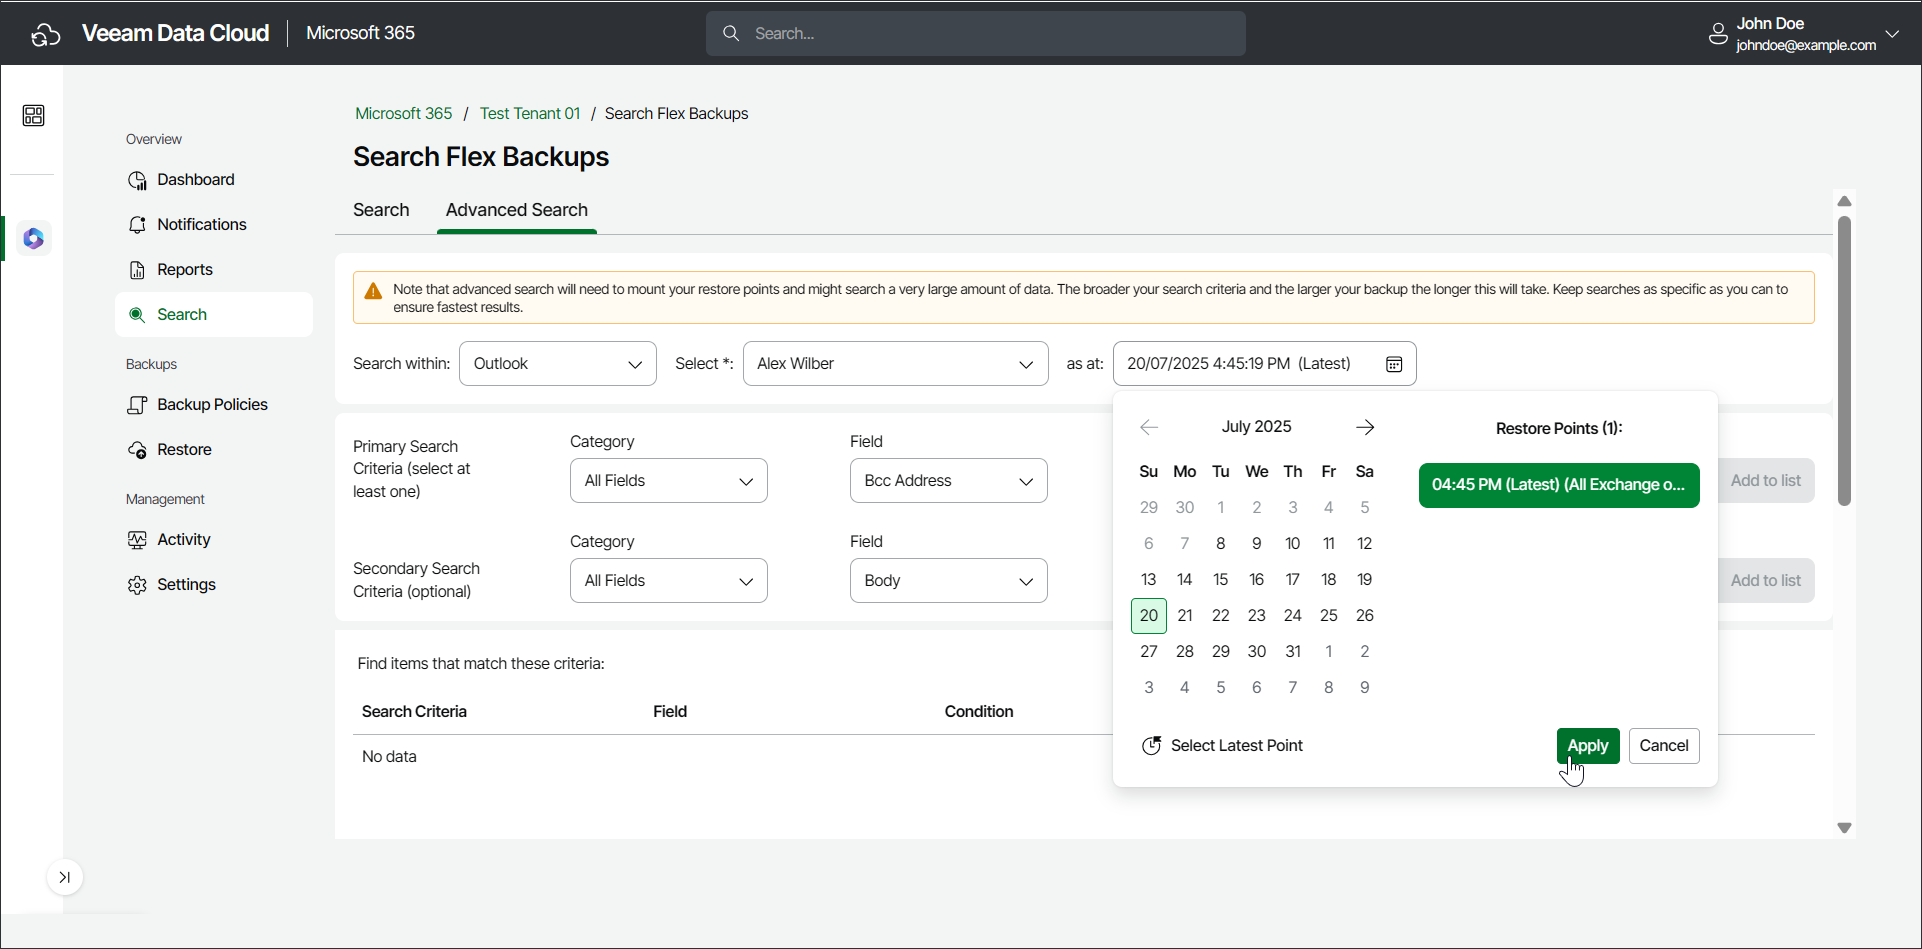Click the Test Tenant 01 breadcrumb link
This screenshot has height=949, width=1922.
click(x=530, y=114)
